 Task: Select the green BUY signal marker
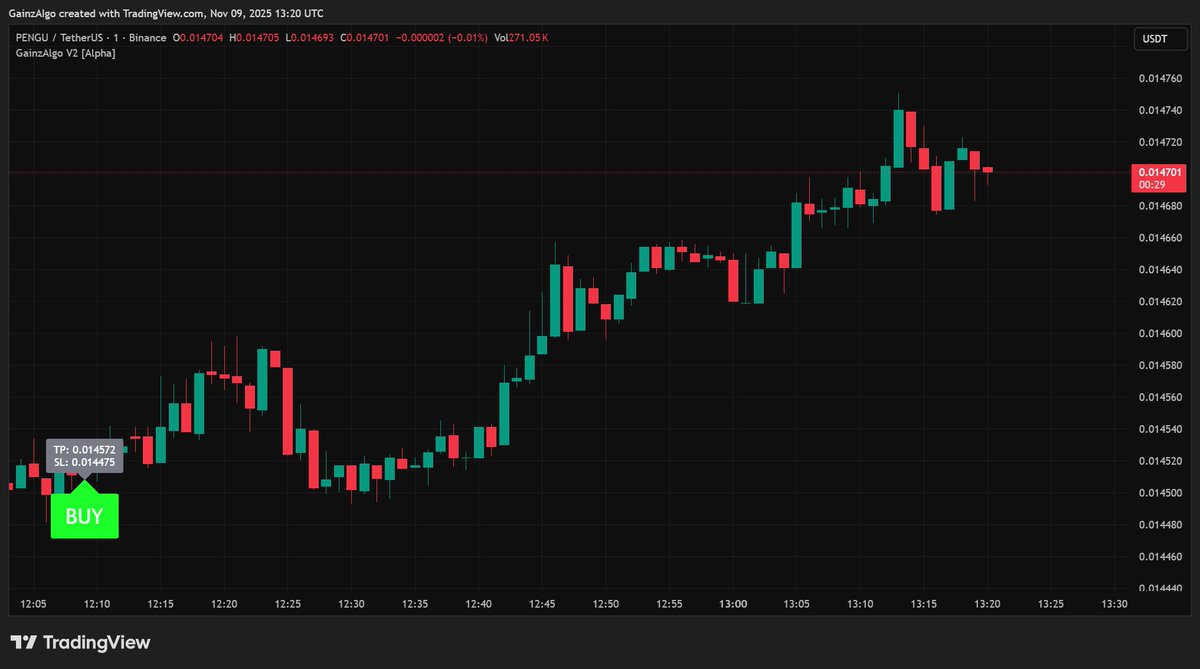(x=84, y=515)
